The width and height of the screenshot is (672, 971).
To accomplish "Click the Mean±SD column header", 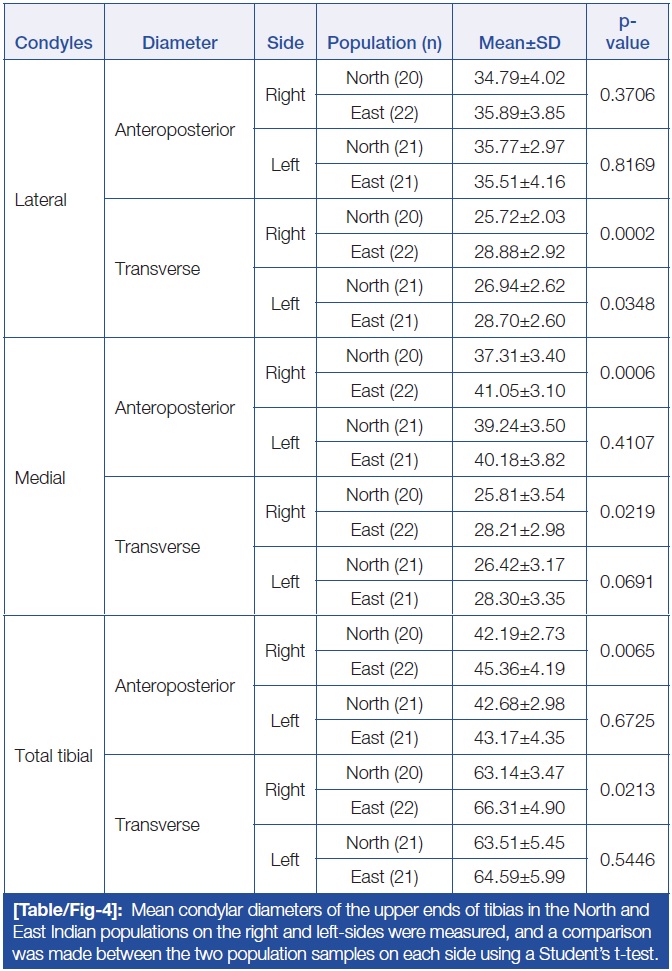I will pos(519,43).
